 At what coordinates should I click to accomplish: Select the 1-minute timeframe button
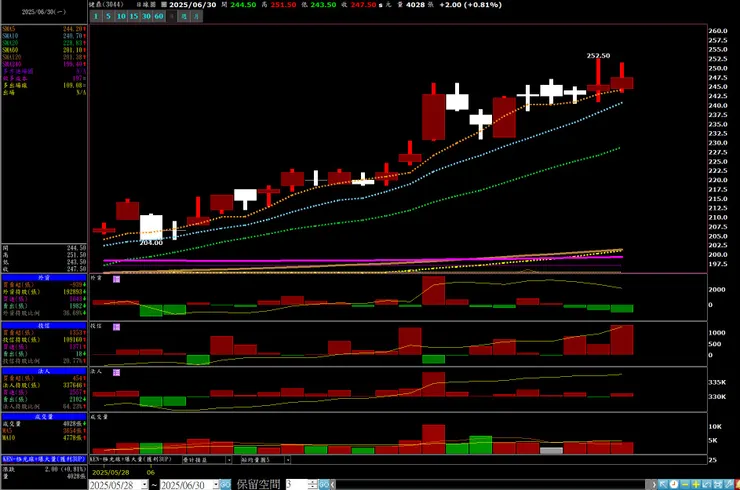[x=96, y=17]
